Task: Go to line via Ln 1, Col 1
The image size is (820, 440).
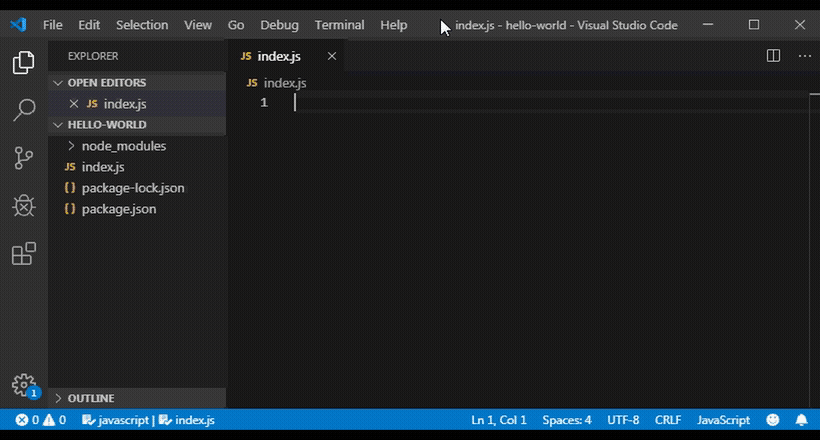Action: 498,420
